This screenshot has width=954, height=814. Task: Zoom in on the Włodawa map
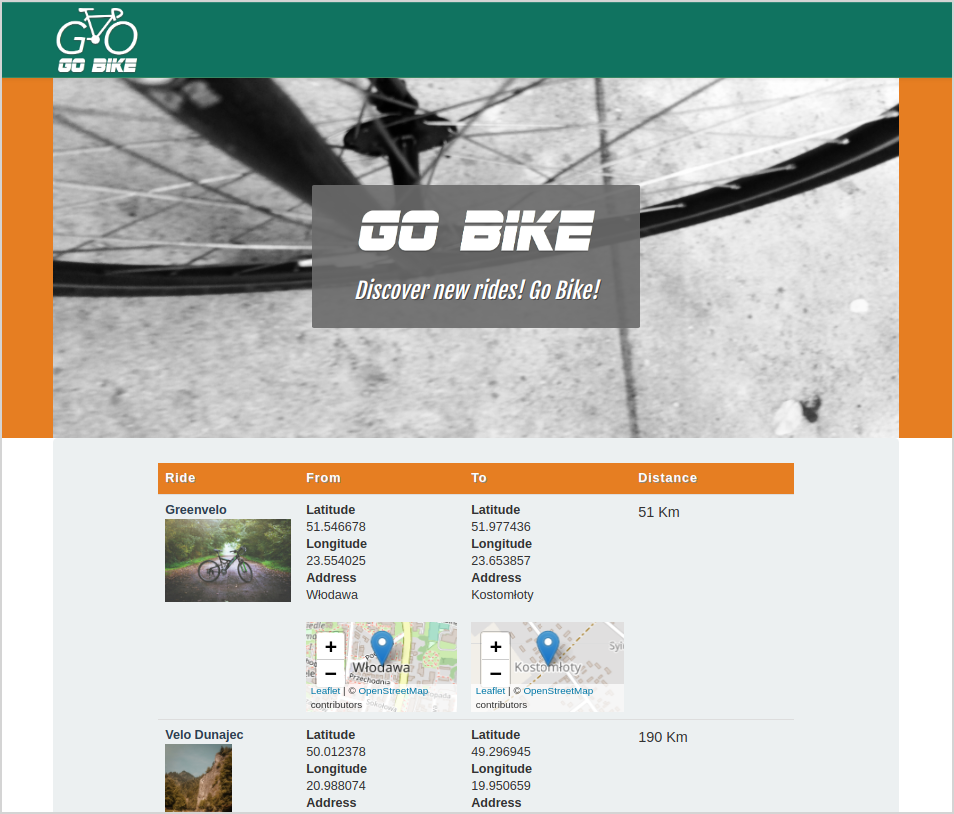329,647
